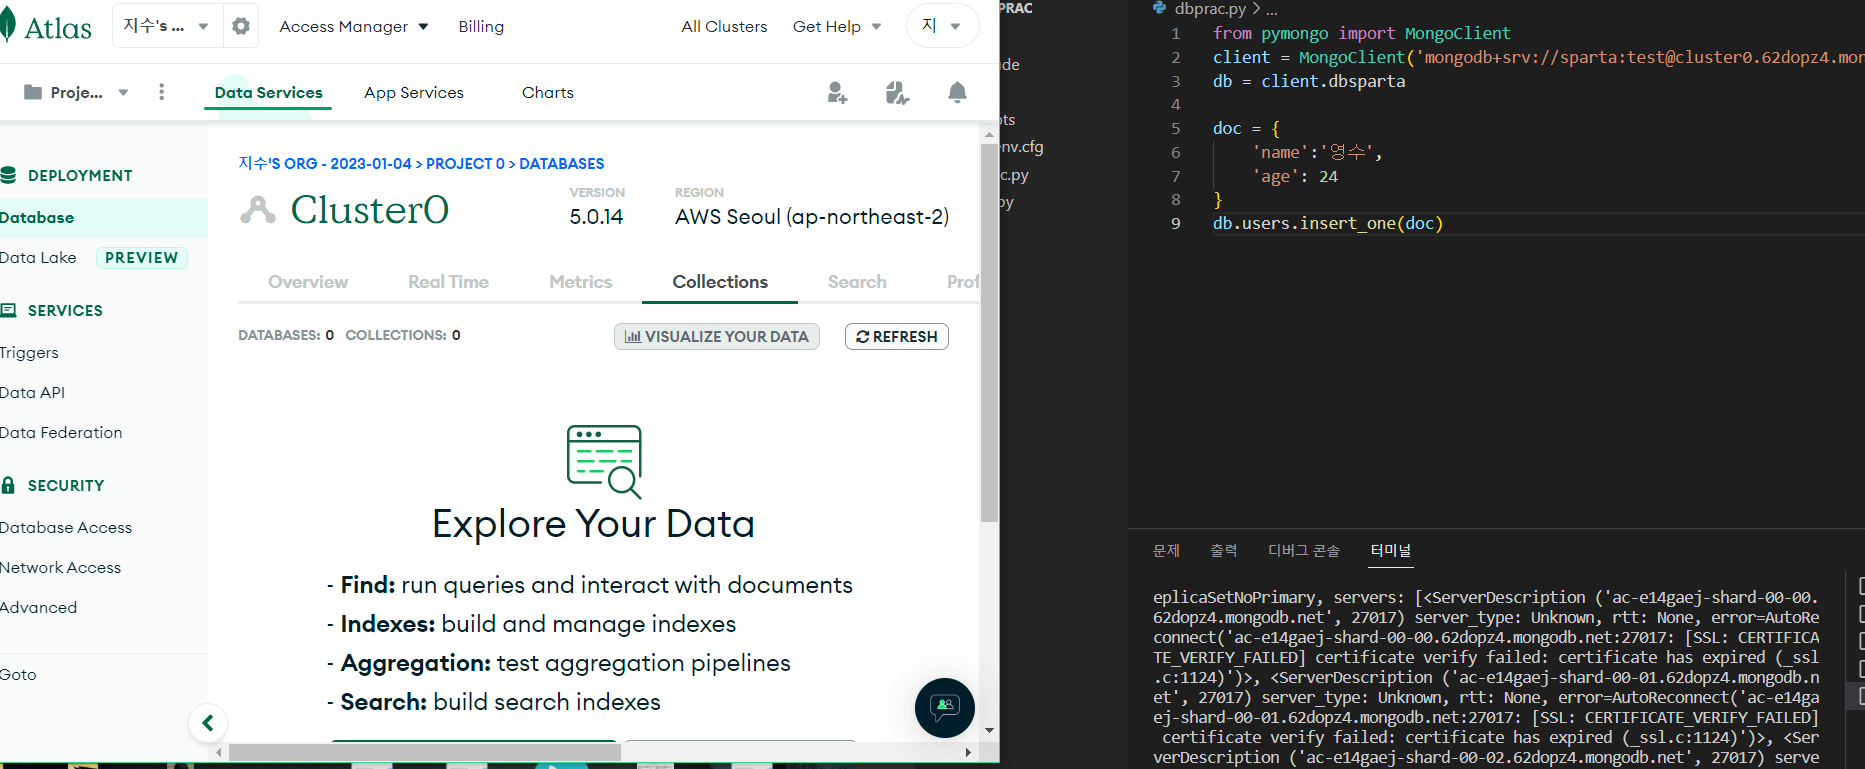Open the project activity feed icon
Image resolution: width=1865 pixels, height=769 pixels.
pyautogui.click(x=897, y=93)
